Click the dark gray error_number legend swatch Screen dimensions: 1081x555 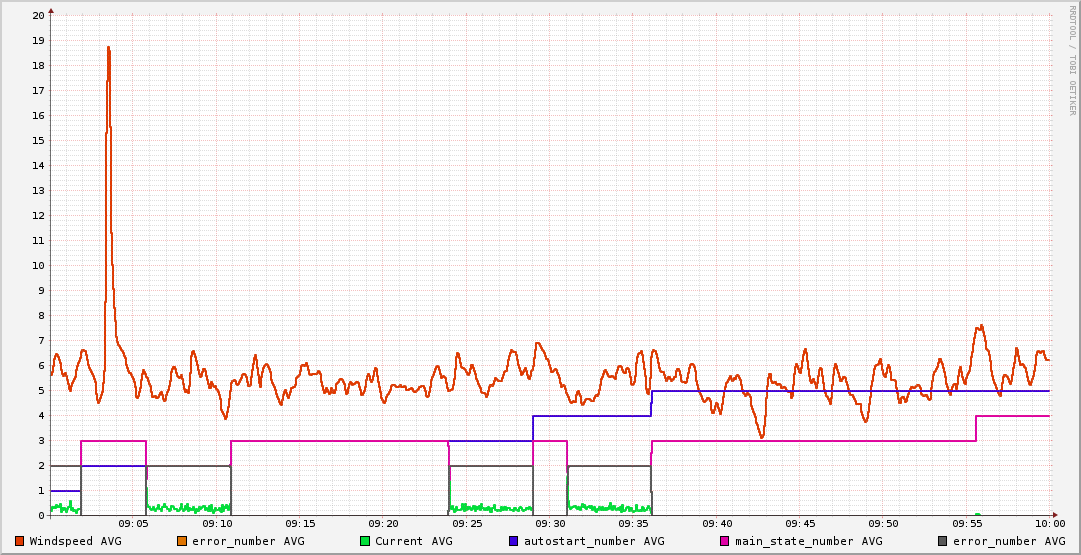coord(942,541)
